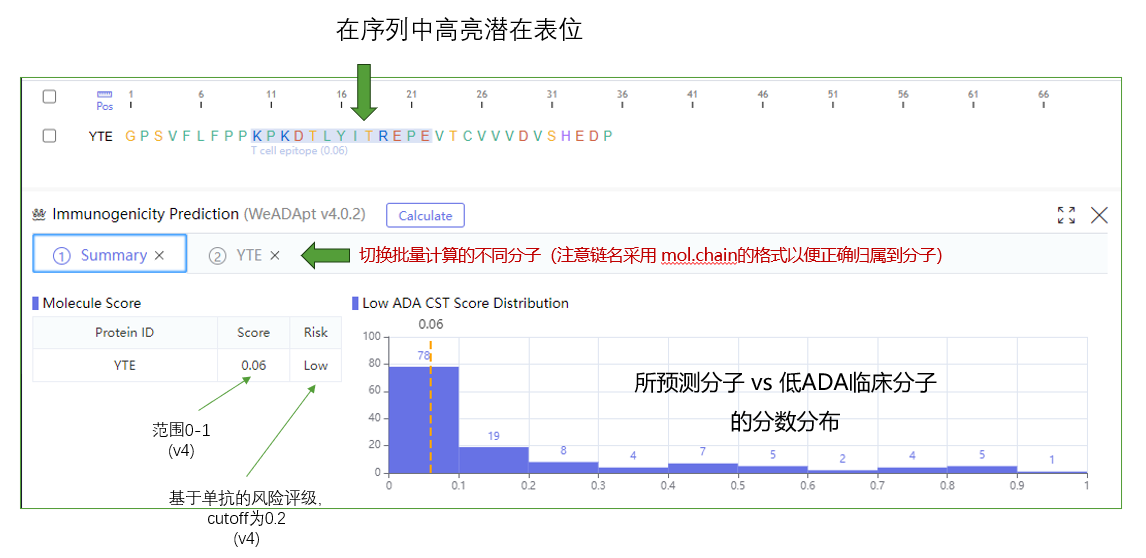Click the T cell epitope (0.06) label
1146x558 pixels.
point(299,151)
